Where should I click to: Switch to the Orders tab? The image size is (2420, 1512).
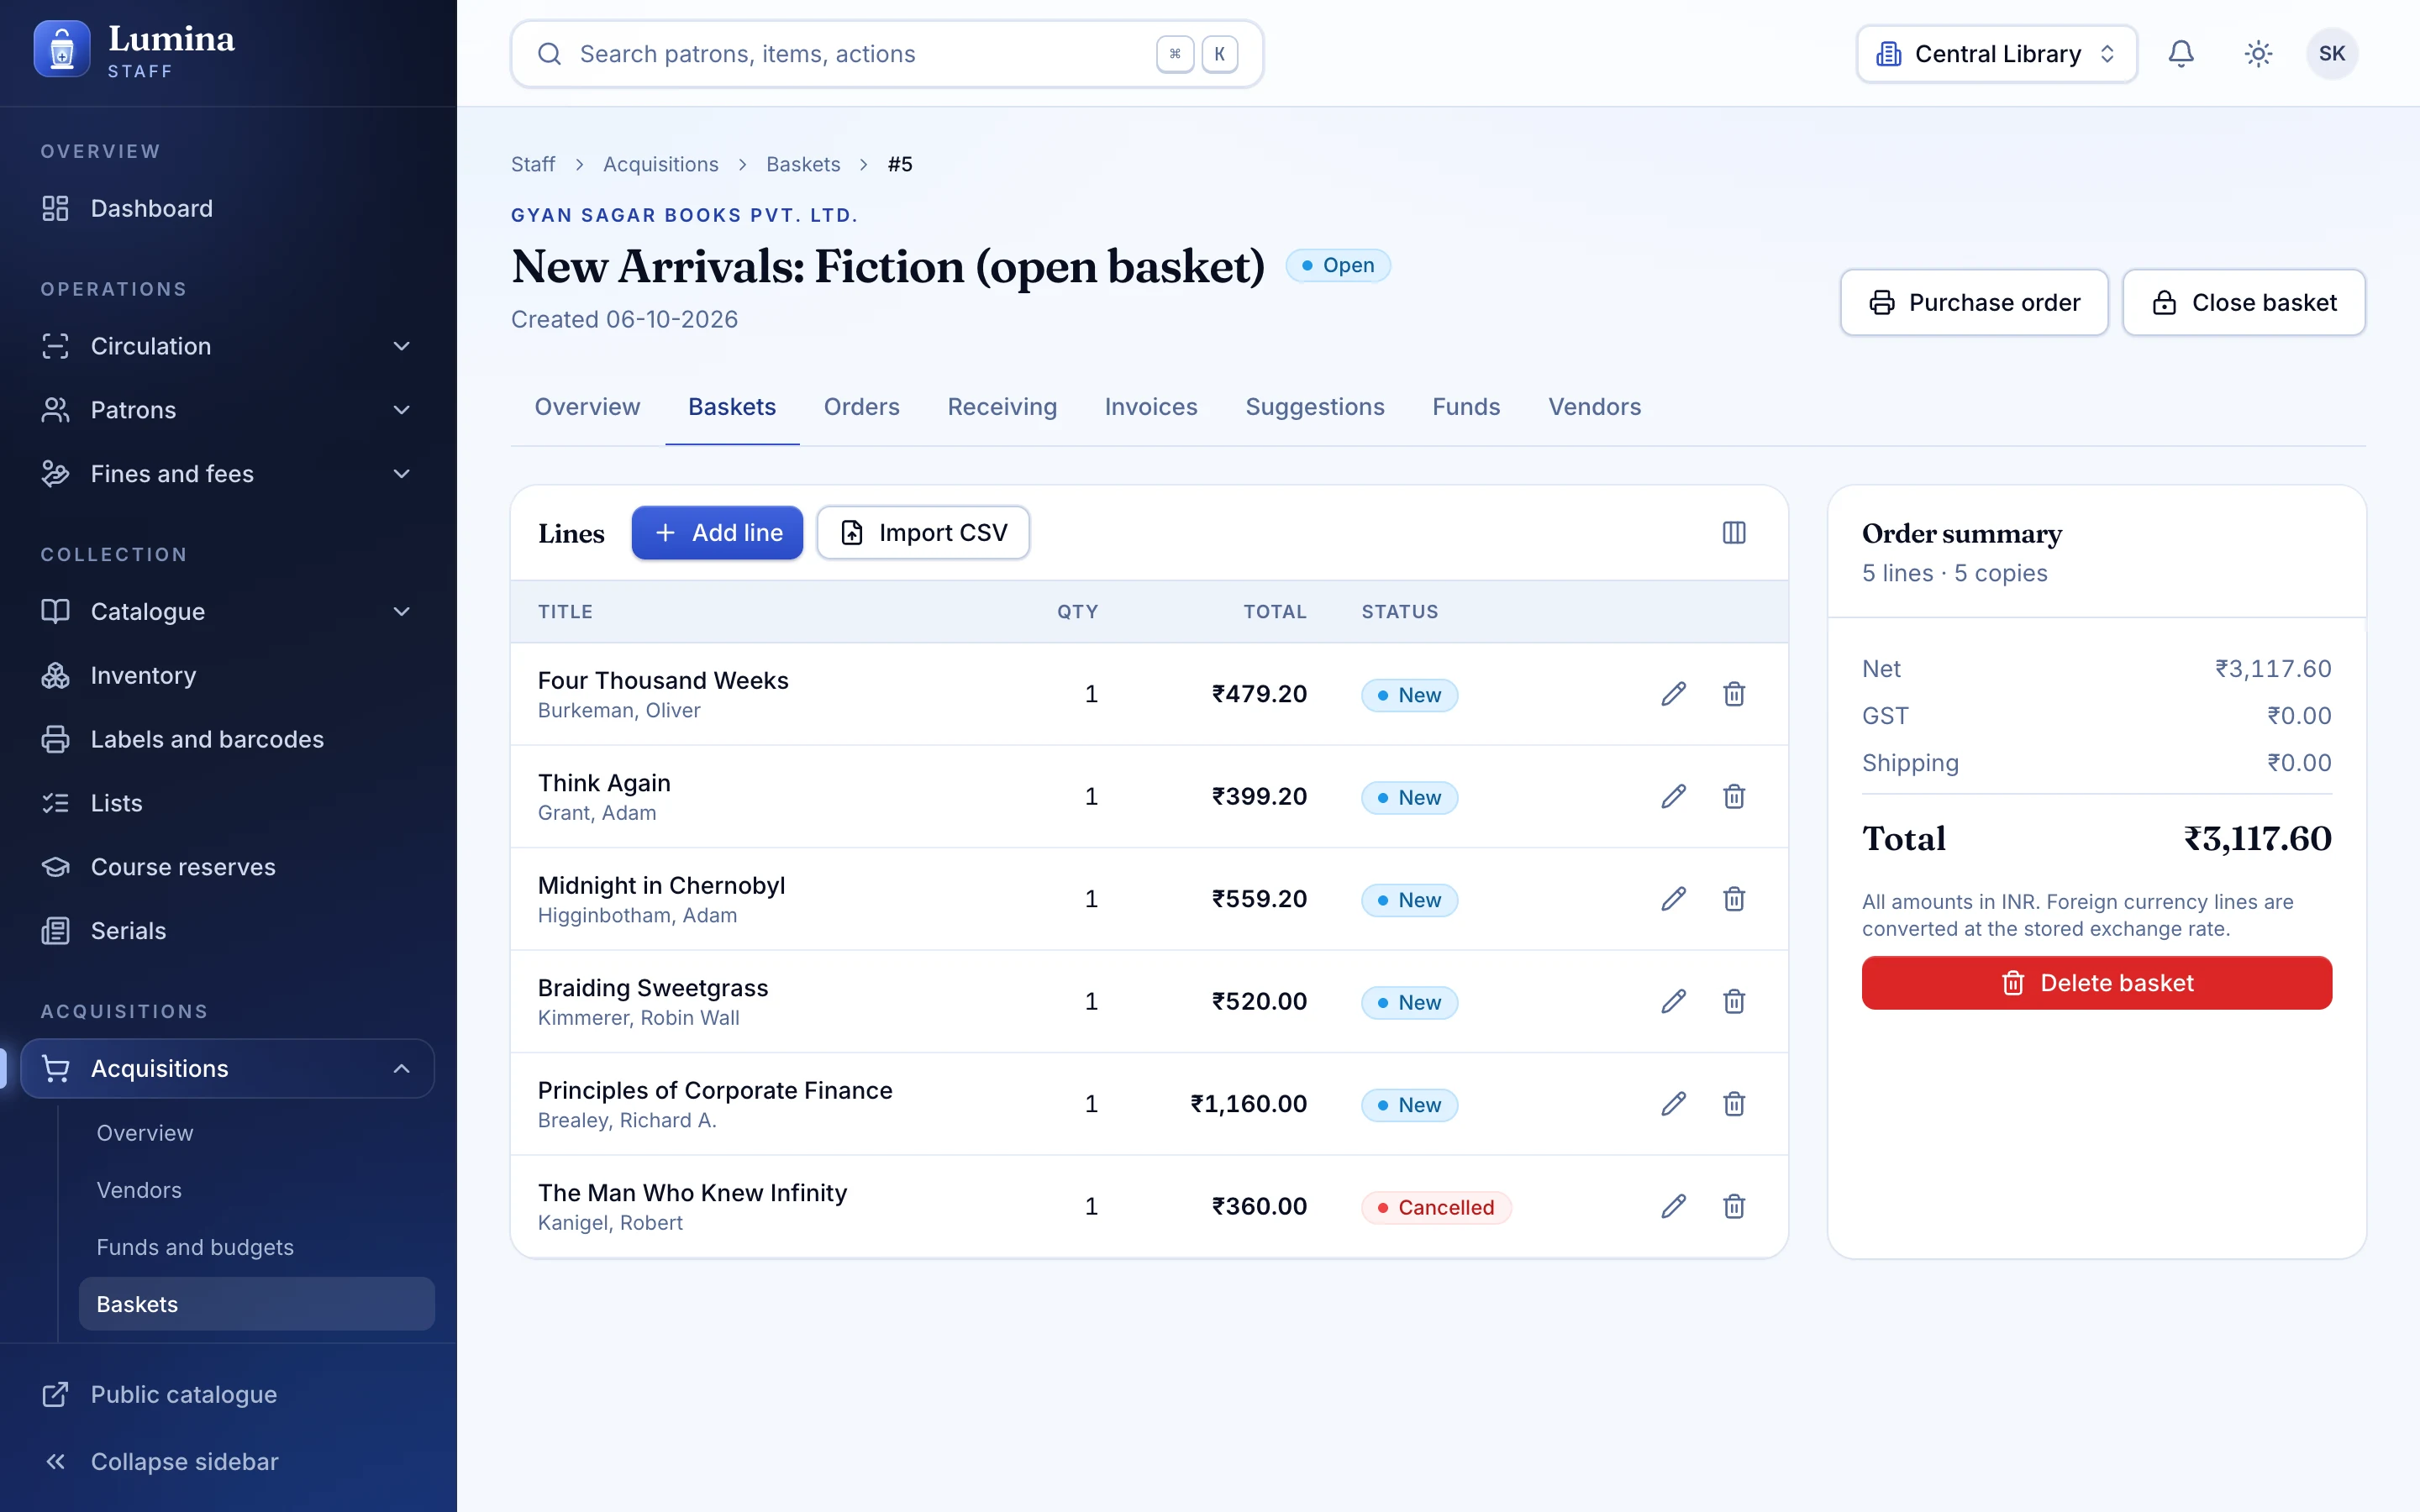coord(861,407)
